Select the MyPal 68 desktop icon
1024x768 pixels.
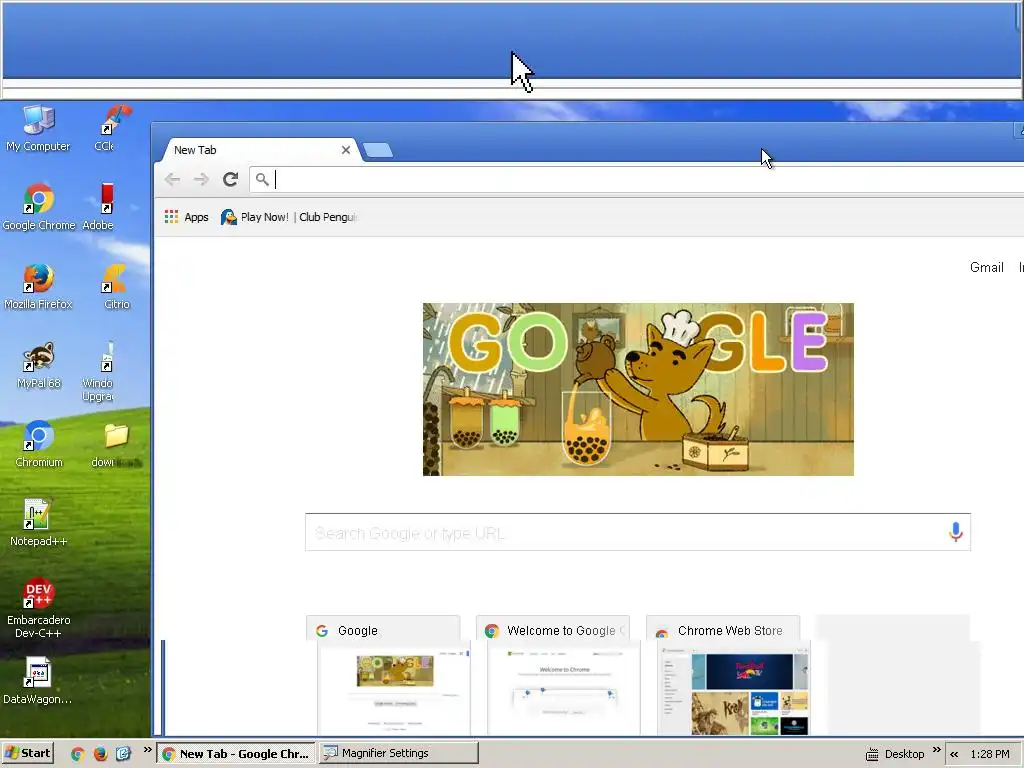coord(39,365)
